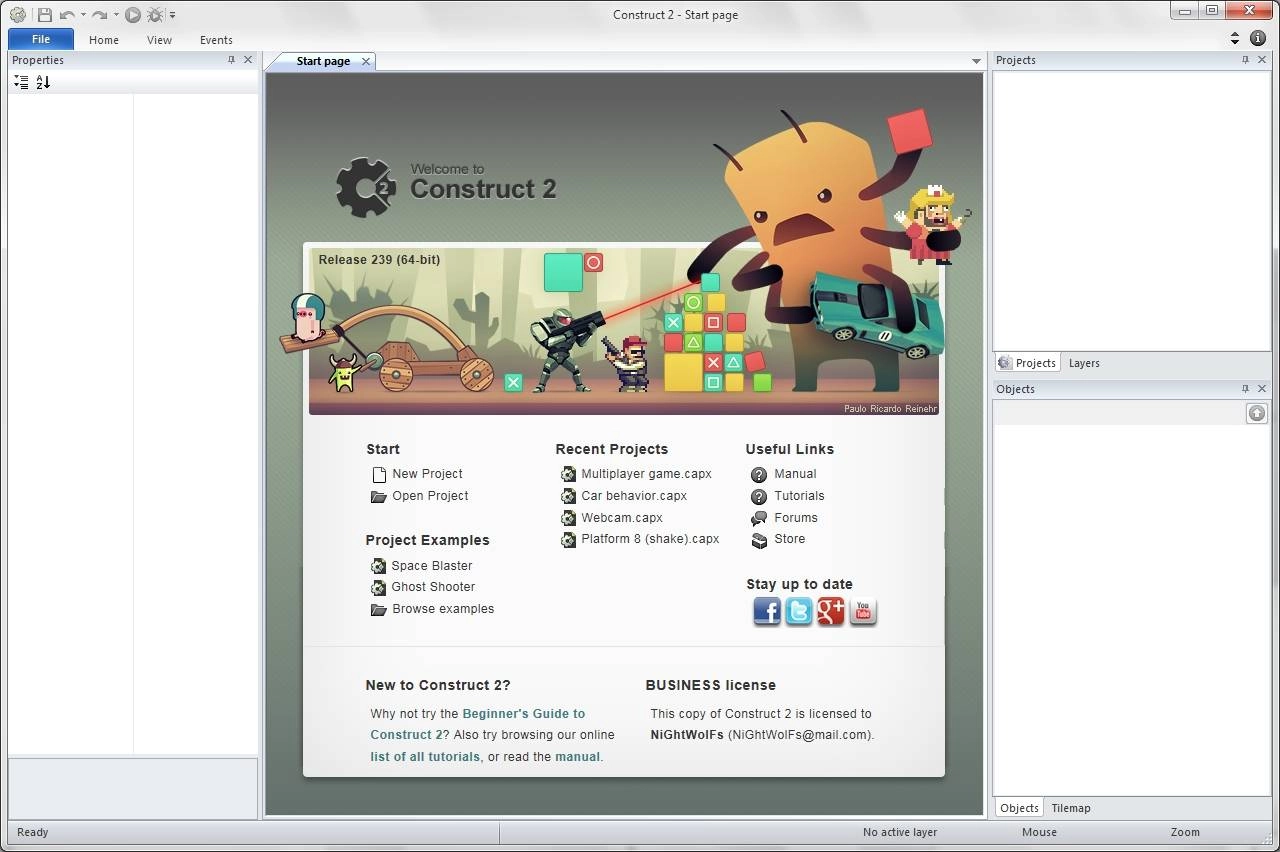
Task: Switch to the Events ribbon tab
Action: 216,40
